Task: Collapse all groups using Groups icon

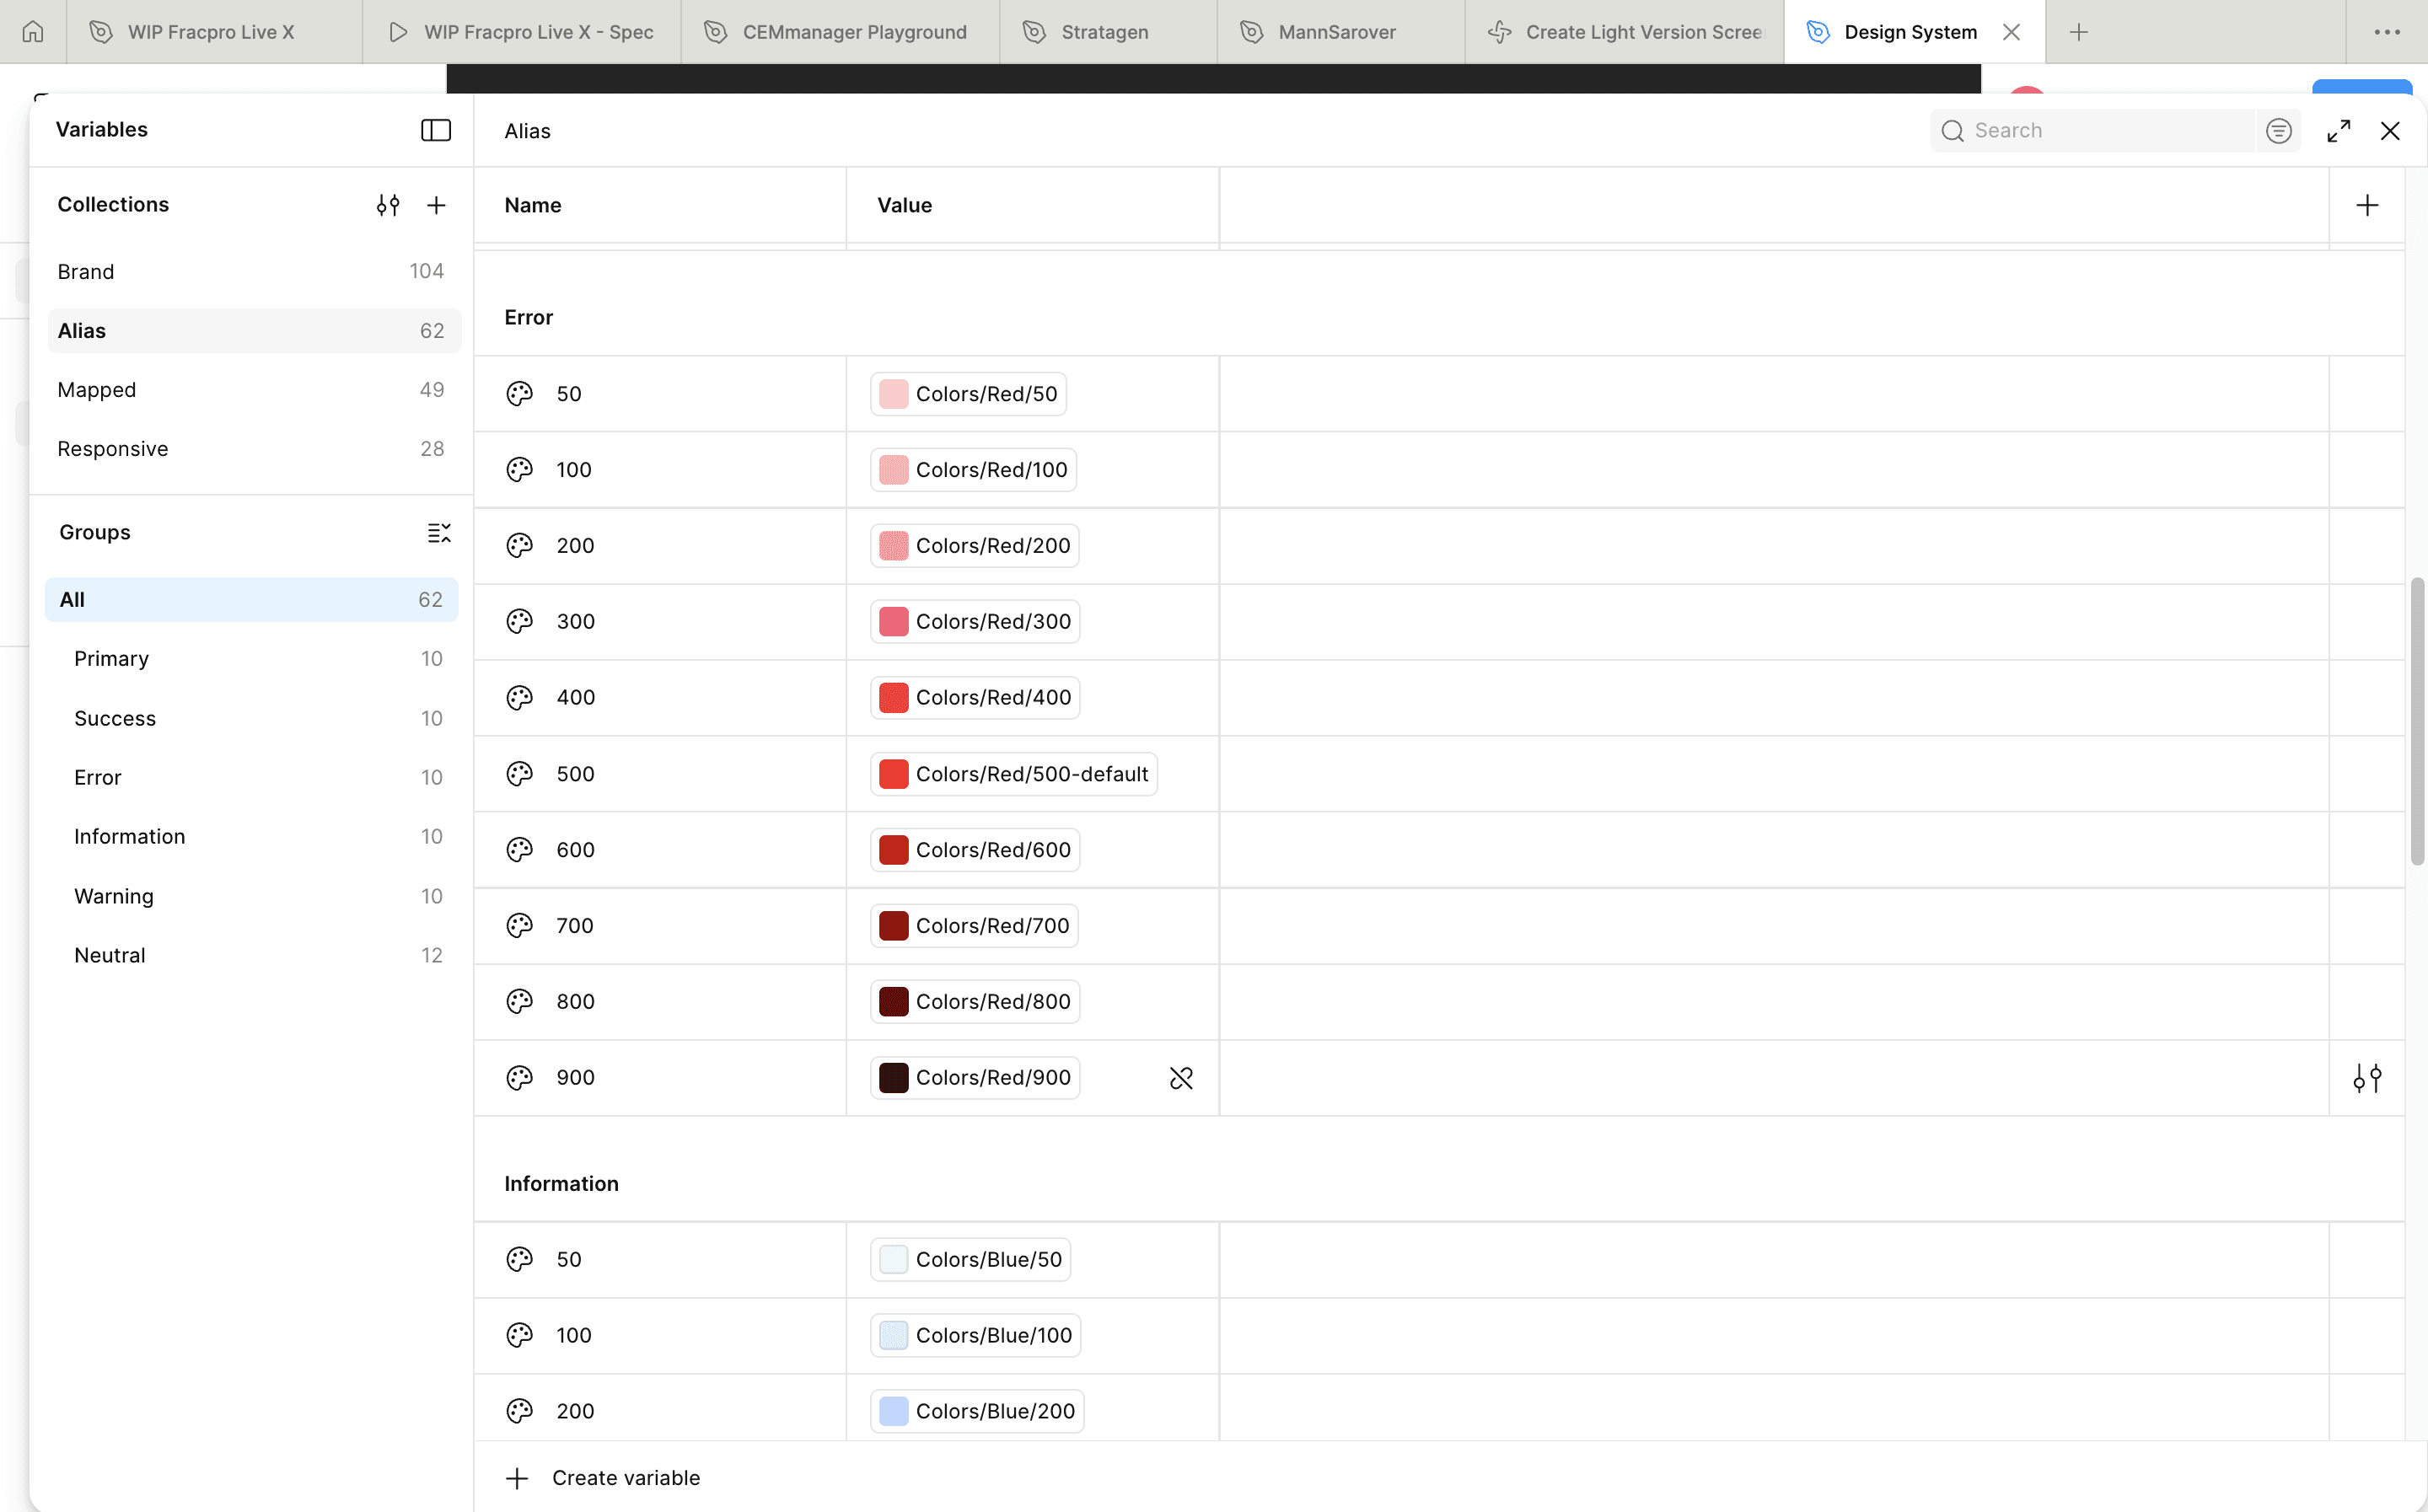Action: (x=439, y=532)
